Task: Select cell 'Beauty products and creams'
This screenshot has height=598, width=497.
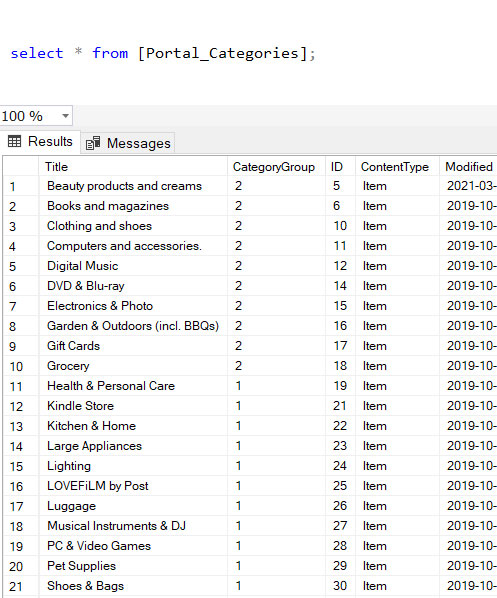Action: [133, 186]
